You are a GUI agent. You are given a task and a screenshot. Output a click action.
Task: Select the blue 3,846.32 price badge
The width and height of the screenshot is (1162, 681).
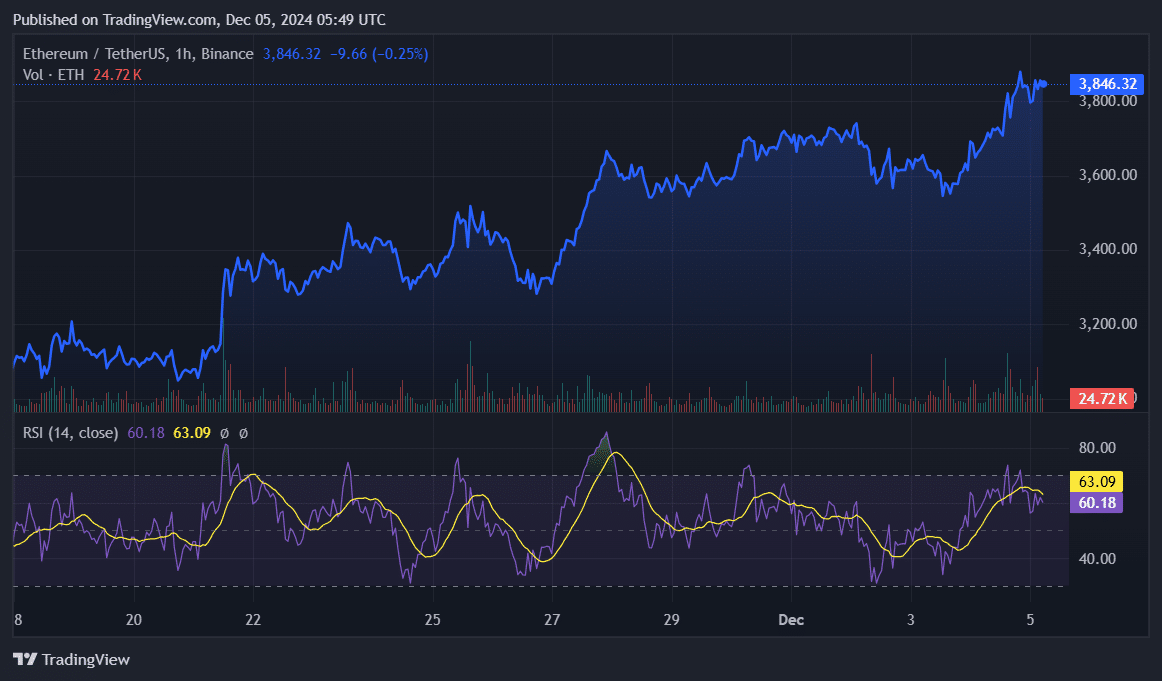(x=1105, y=84)
